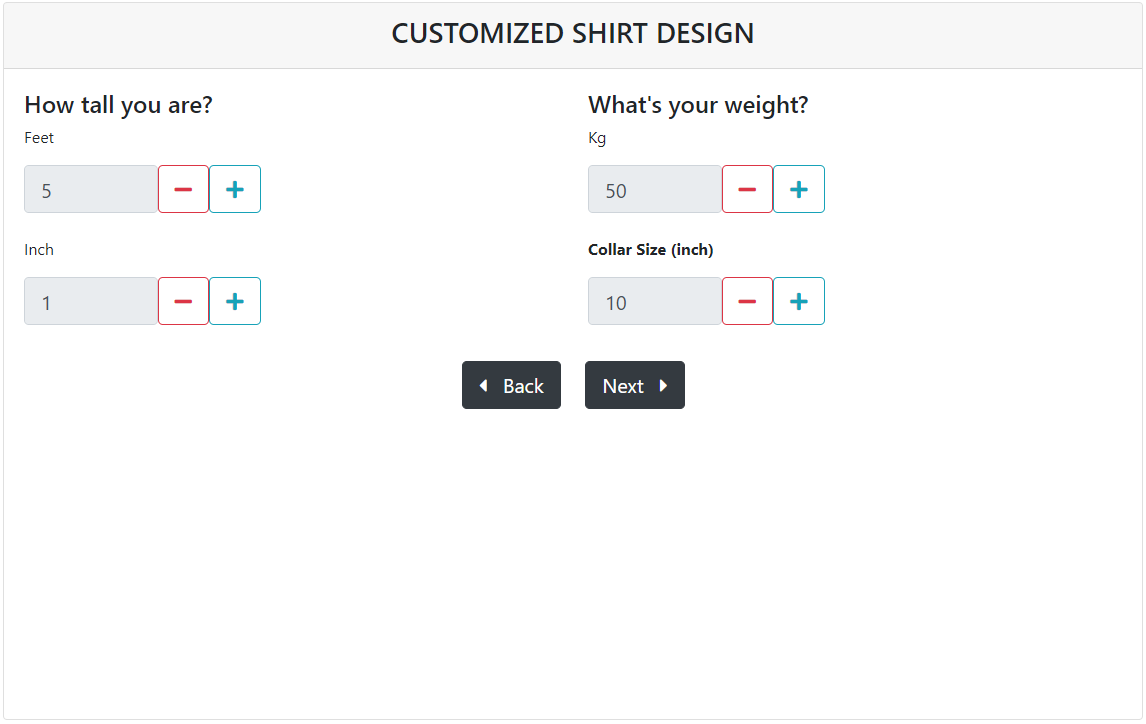This screenshot has width=1146, height=724.
Task: Focus the Feet input showing 5
Action: point(91,189)
